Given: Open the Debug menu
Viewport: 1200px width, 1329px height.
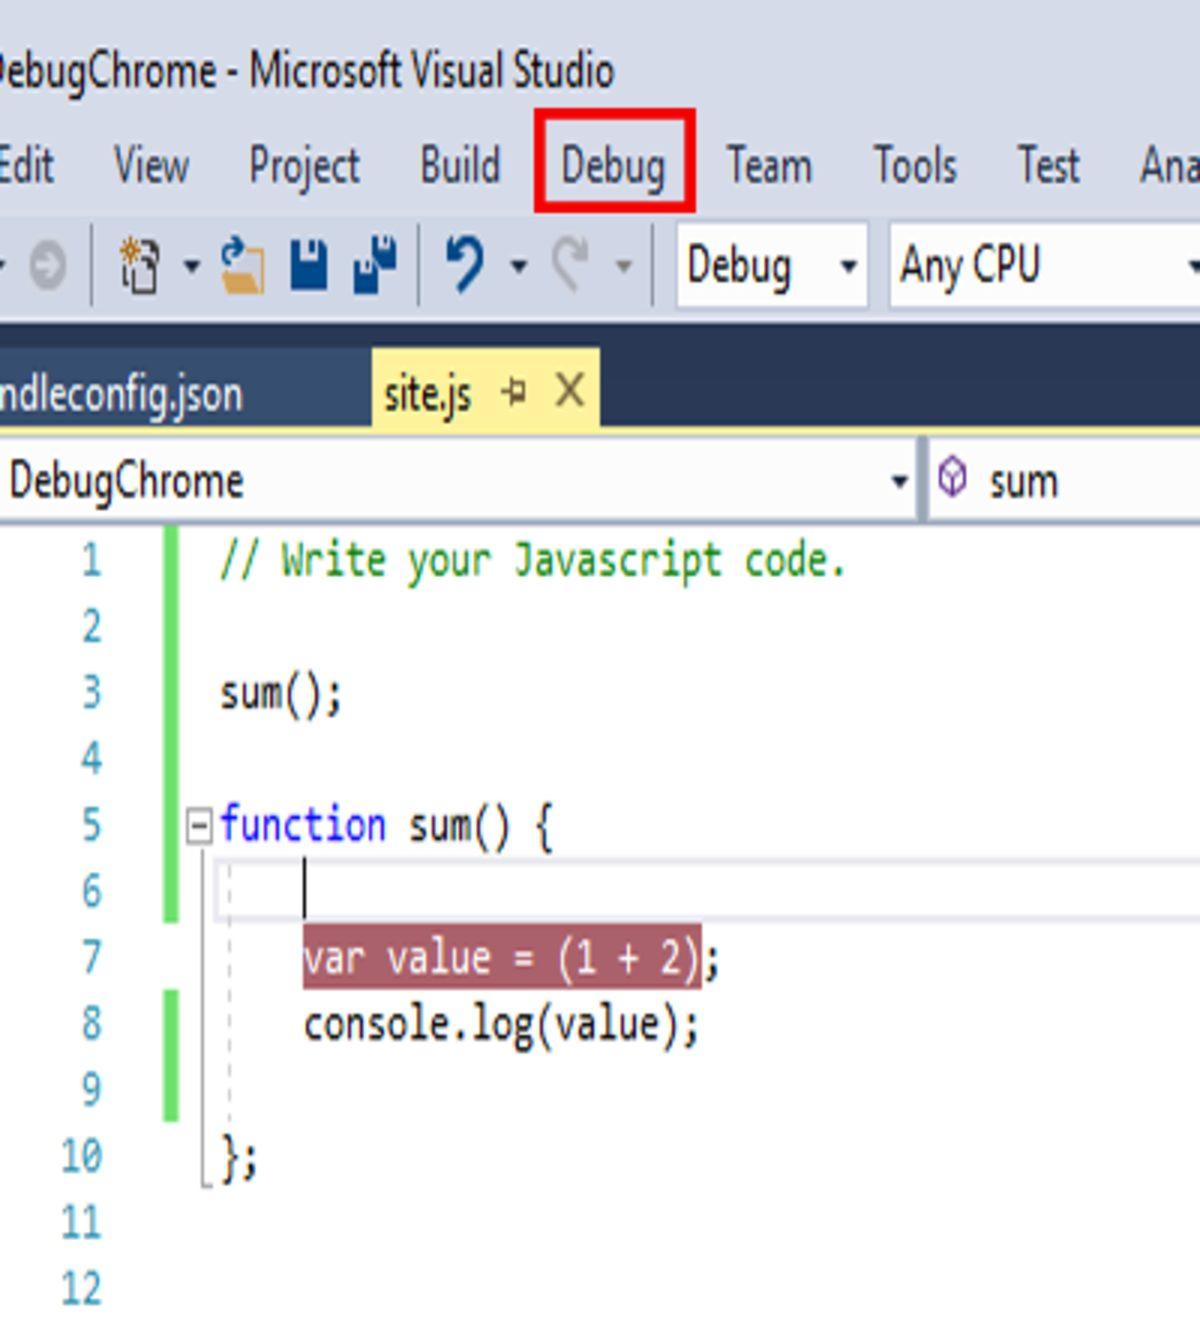Looking at the screenshot, I should [614, 166].
